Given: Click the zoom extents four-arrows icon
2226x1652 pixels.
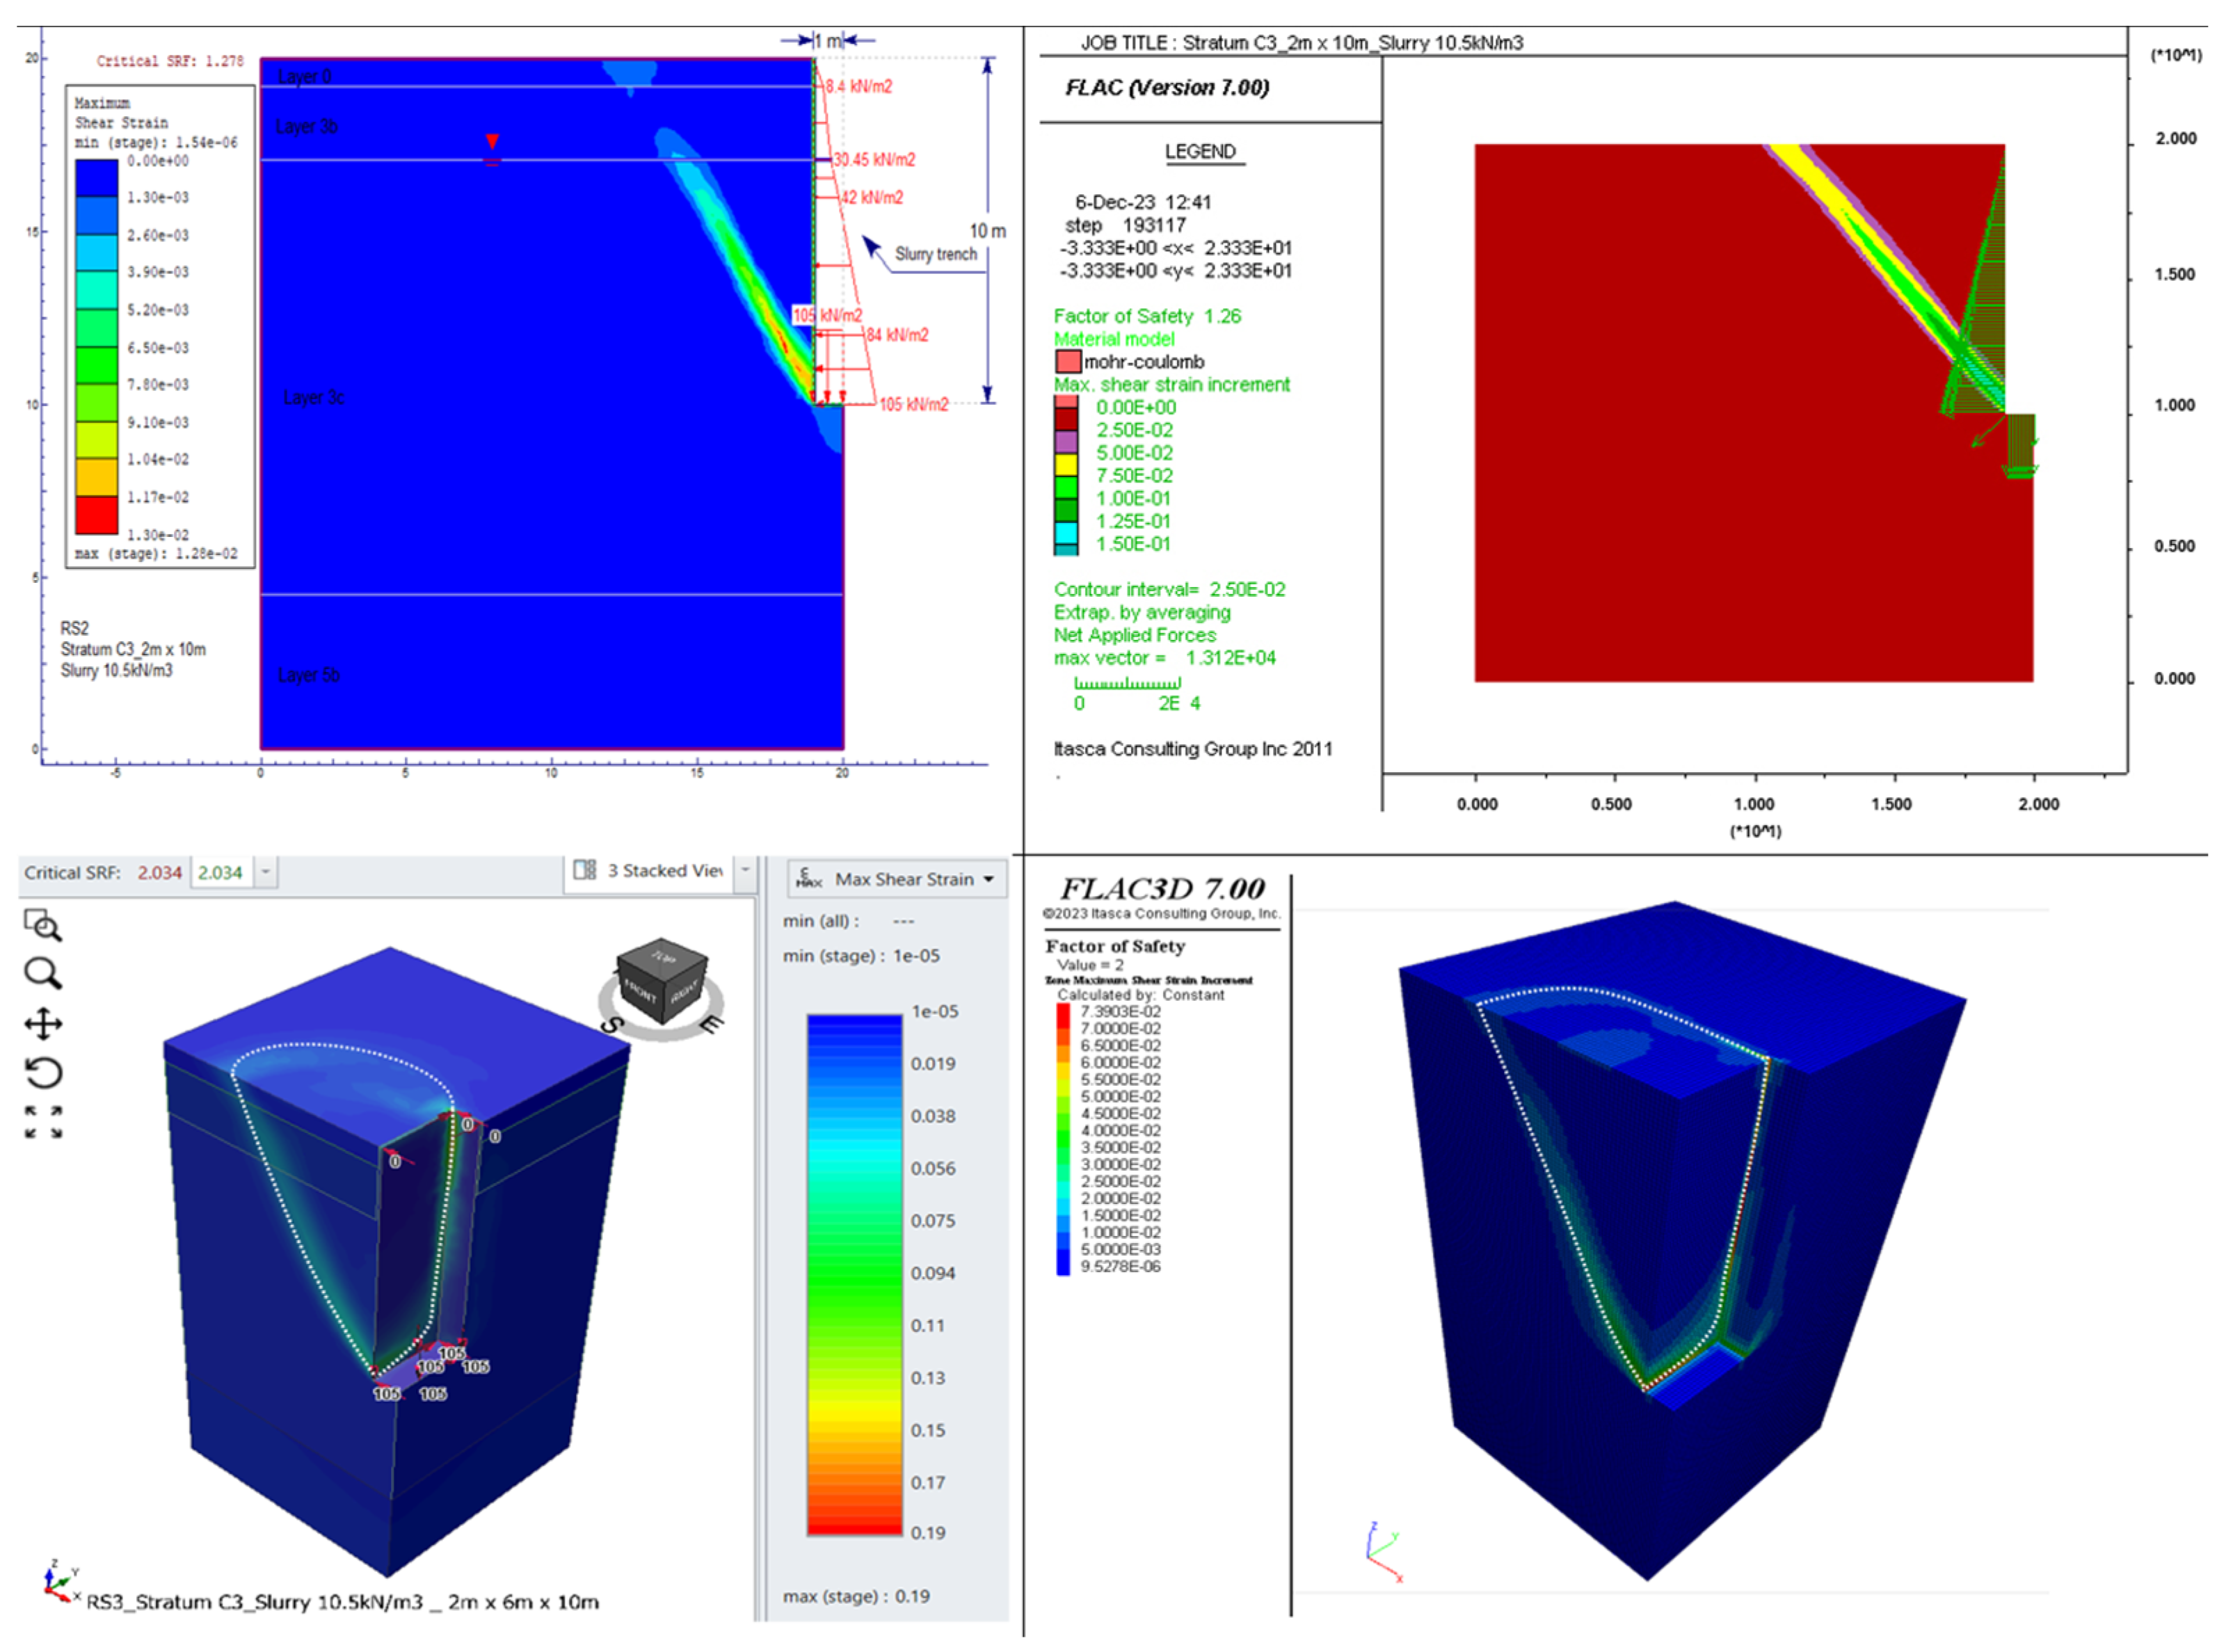Looking at the screenshot, I should [42, 1122].
